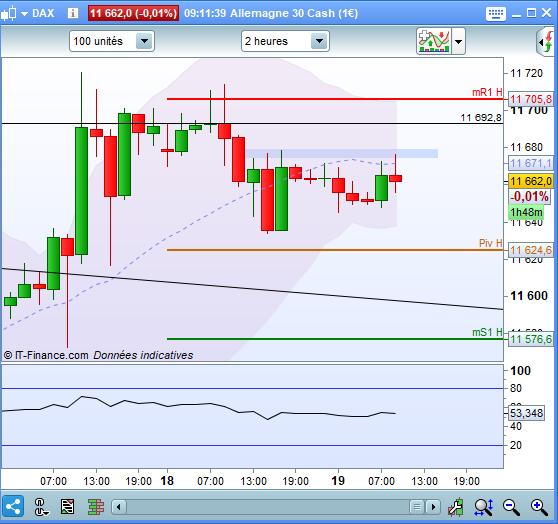Viewport: 558px width, 524px height.
Task: Click the share icon in bottom toolbar
Action: [13, 506]
